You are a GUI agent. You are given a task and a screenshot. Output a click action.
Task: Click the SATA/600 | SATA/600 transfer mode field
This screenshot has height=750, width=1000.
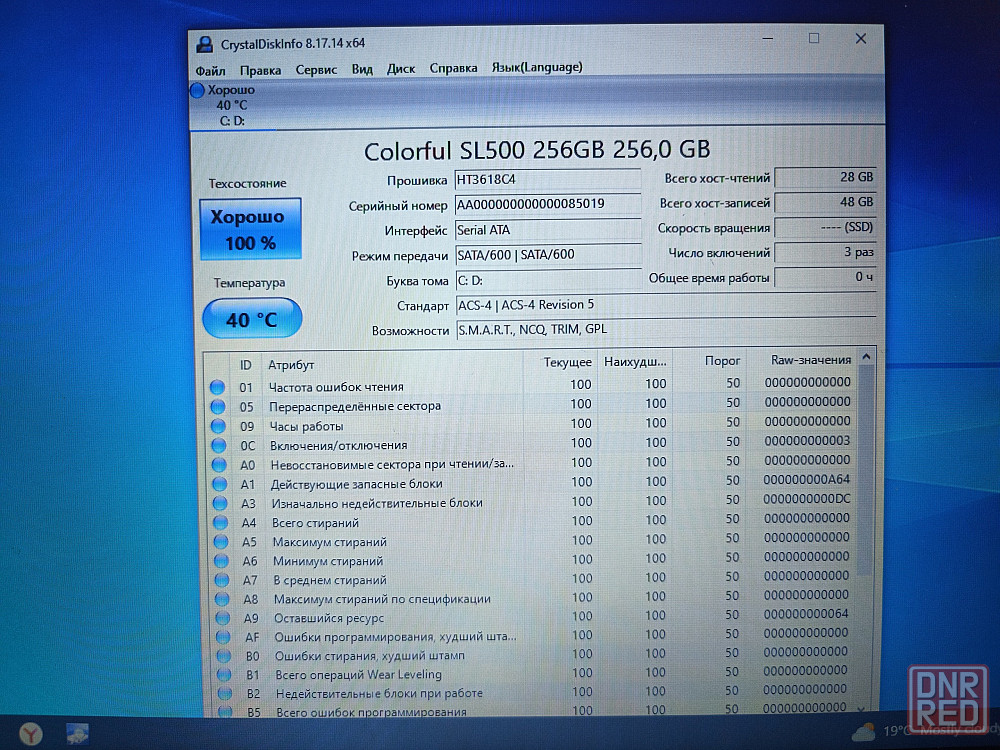(x=548, y=255)
